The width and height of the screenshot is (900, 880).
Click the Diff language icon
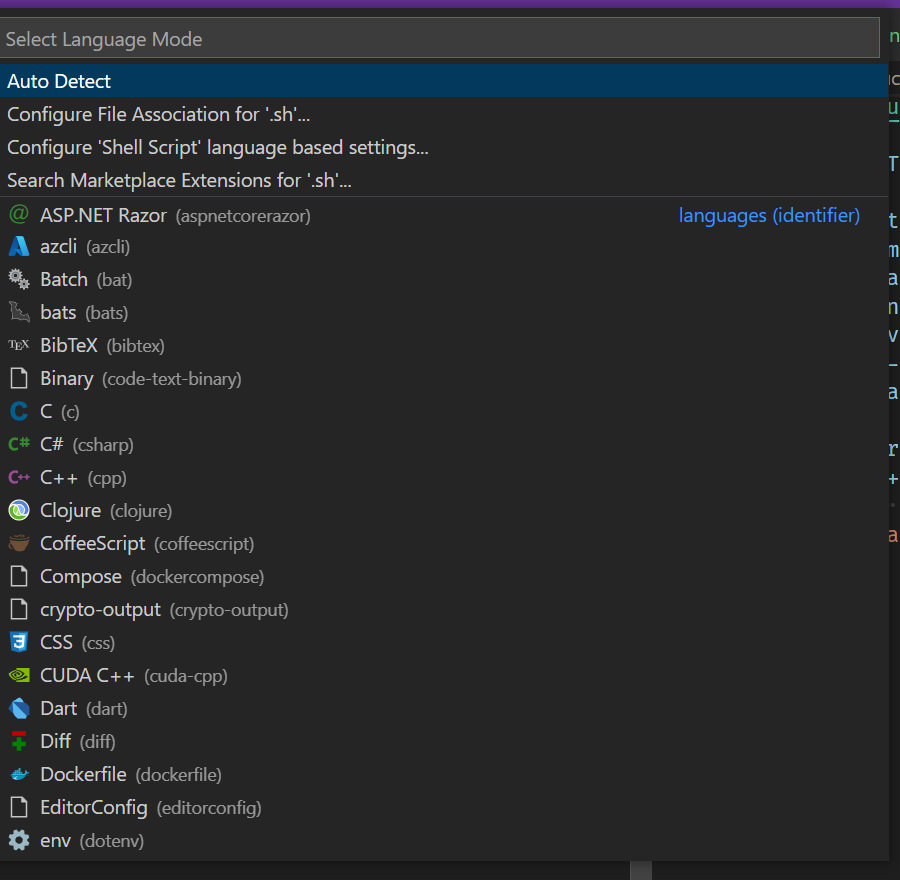click(x=19, y=741)
